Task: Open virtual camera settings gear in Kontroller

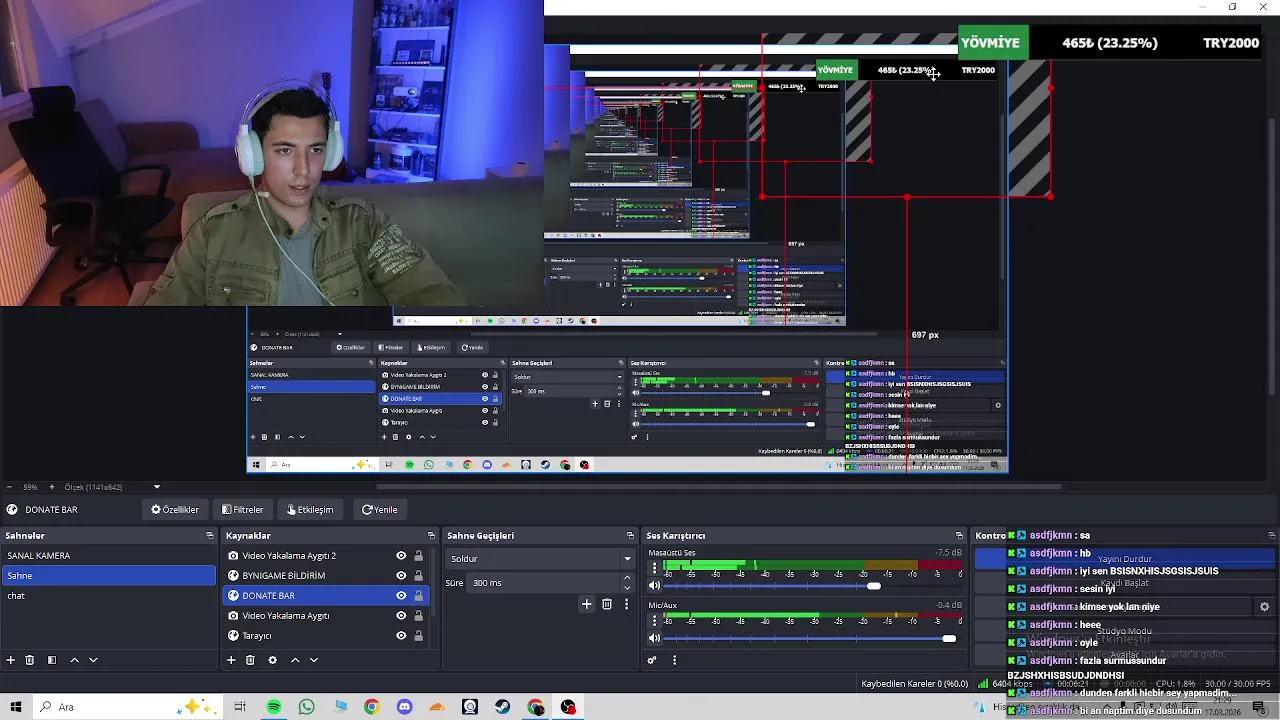Action: (x=1264, y=607)
